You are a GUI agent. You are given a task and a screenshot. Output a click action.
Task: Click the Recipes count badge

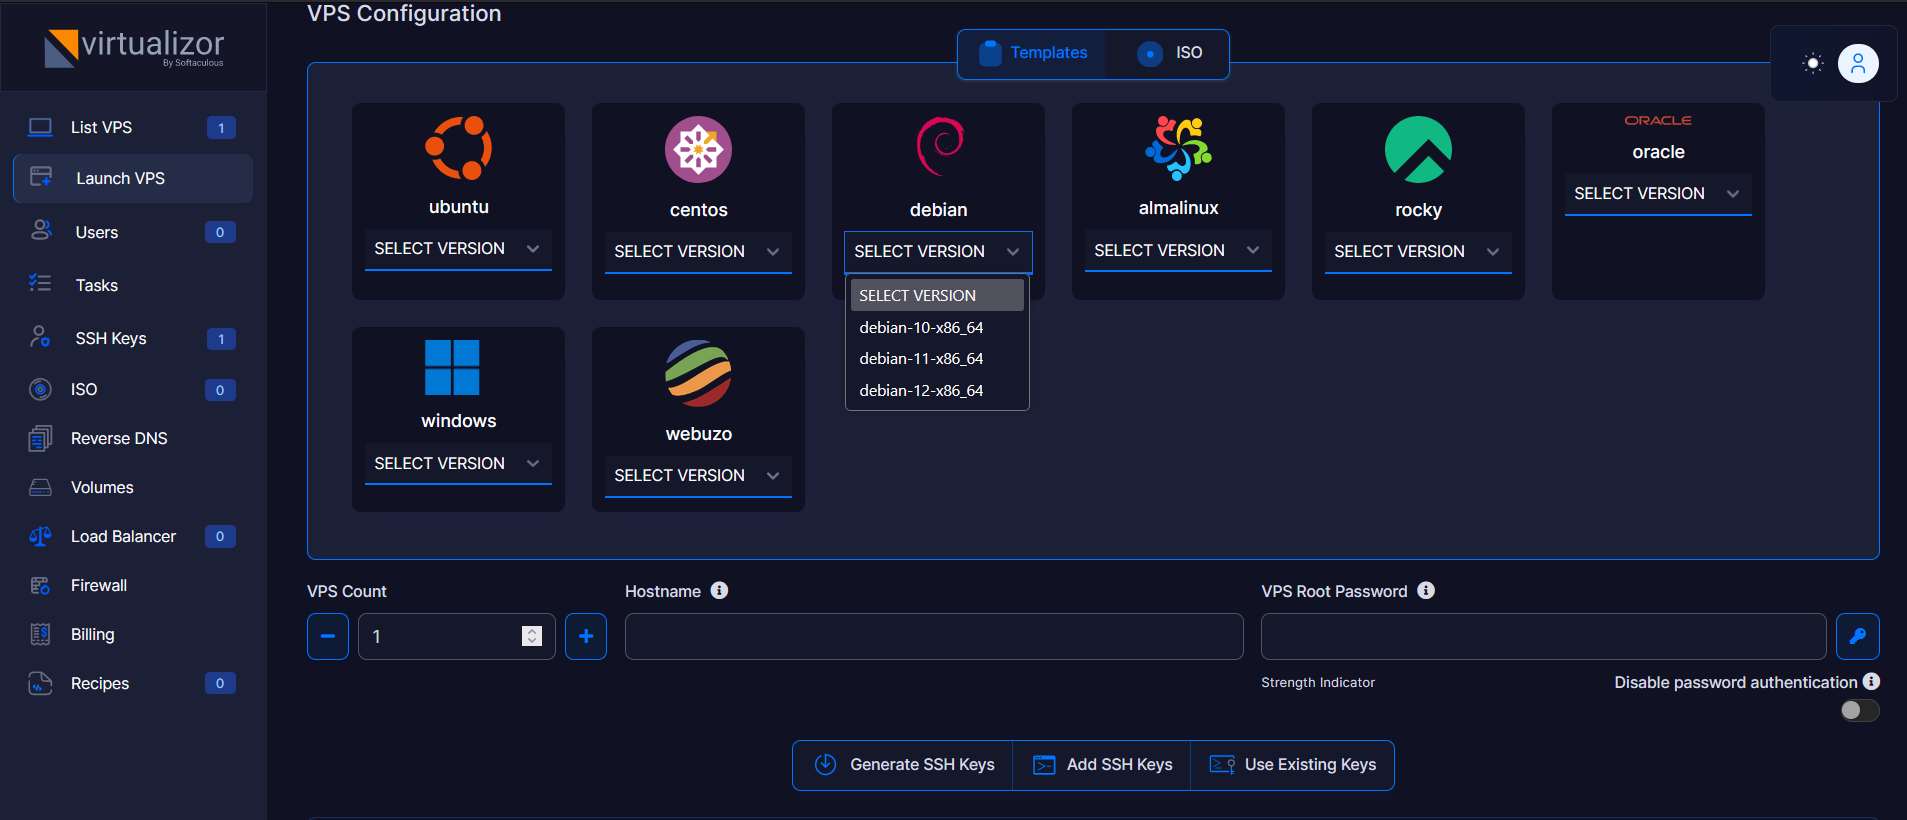(x=220, y=683)
